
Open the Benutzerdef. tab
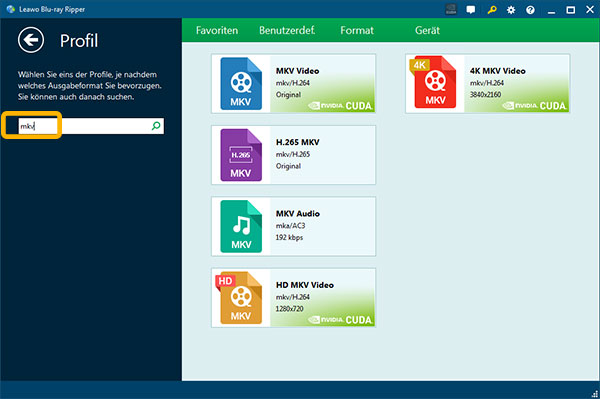click(287, 30)
